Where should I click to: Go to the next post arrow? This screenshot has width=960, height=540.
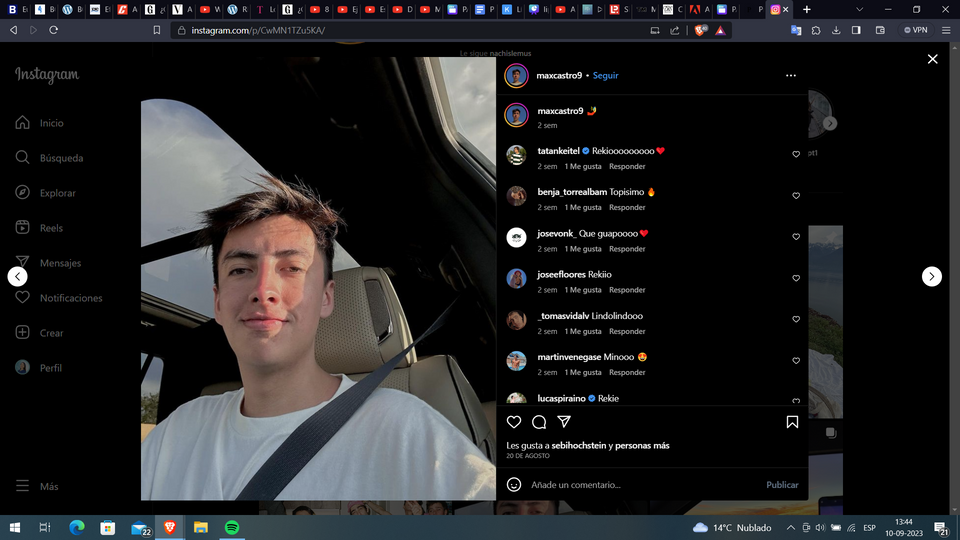(931, 276)
